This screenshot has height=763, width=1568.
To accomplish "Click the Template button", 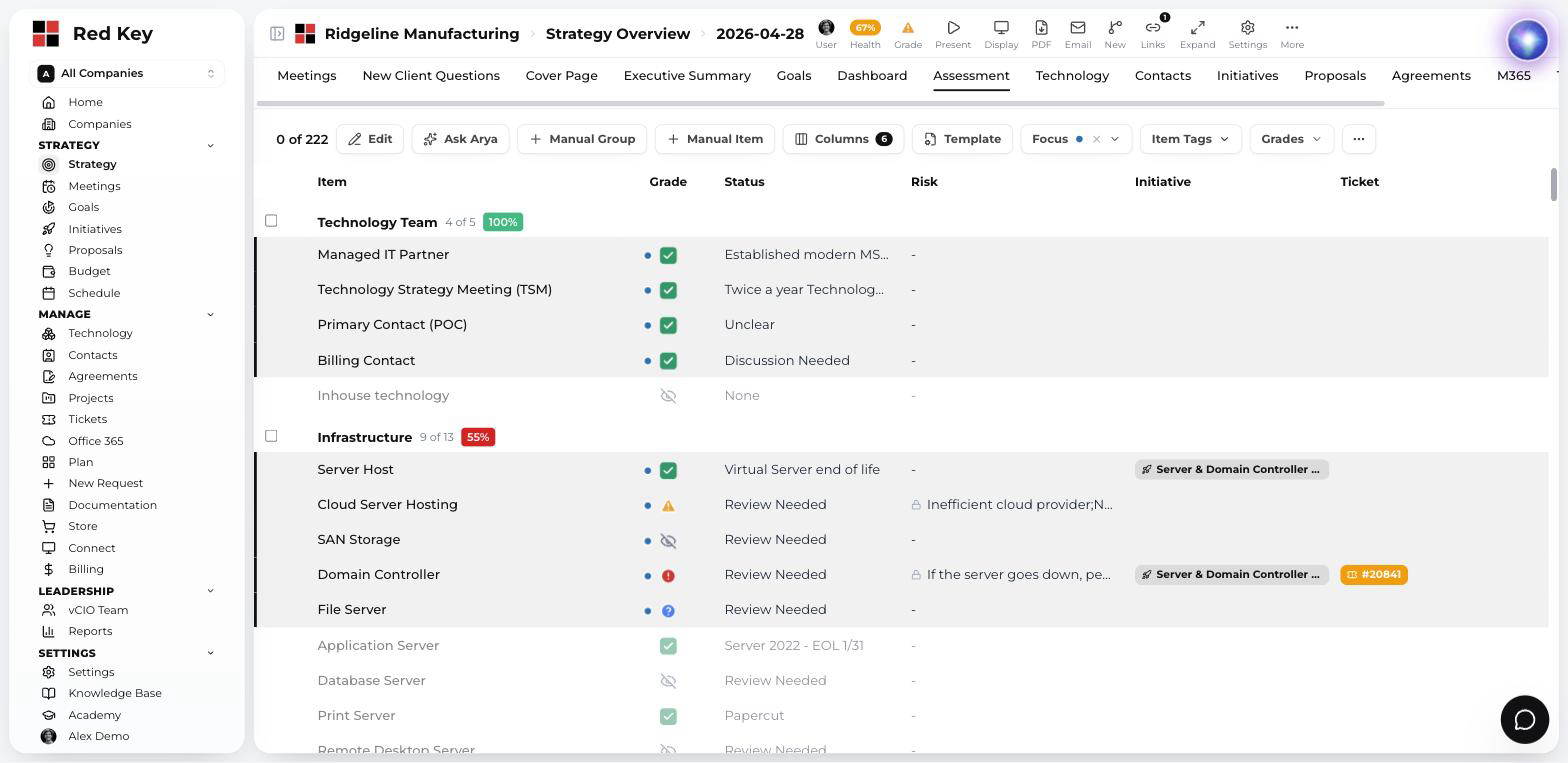I will (x=963, y=139).
